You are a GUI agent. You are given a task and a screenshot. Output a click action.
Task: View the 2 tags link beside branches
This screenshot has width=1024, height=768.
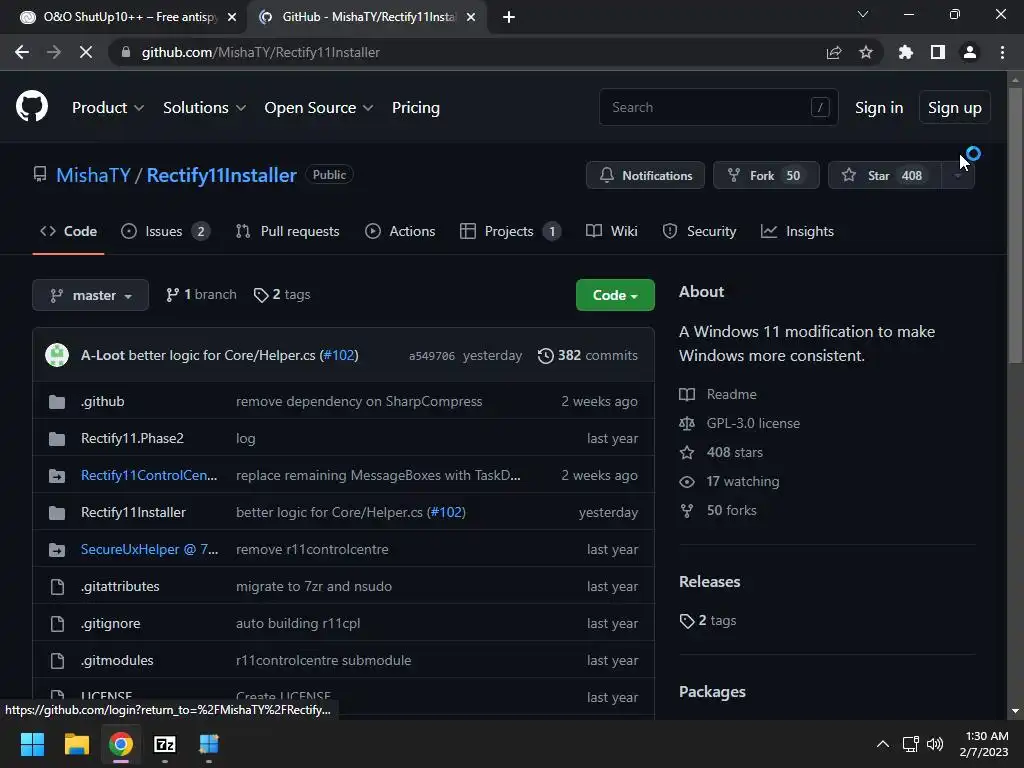point(282,295)
